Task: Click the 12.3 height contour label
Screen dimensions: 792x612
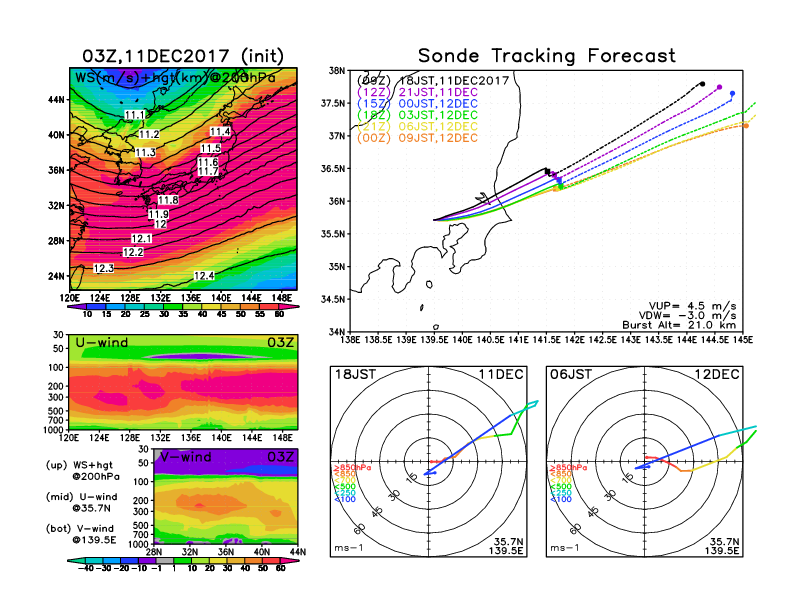Action: [103, 268]
